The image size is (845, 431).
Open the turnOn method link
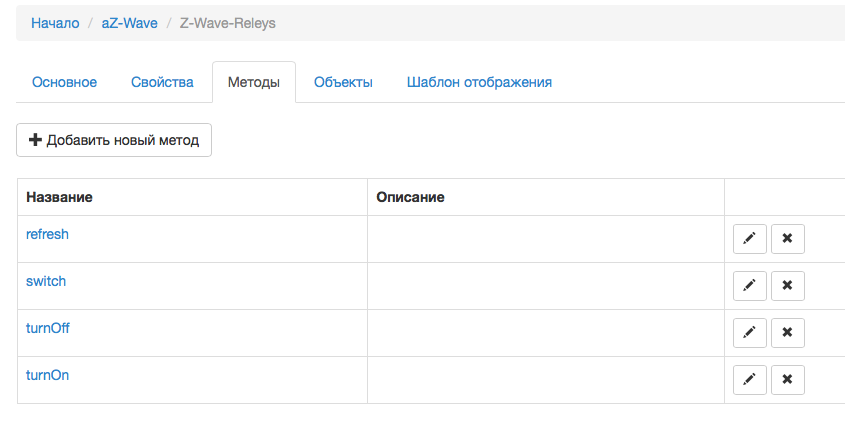47,375
